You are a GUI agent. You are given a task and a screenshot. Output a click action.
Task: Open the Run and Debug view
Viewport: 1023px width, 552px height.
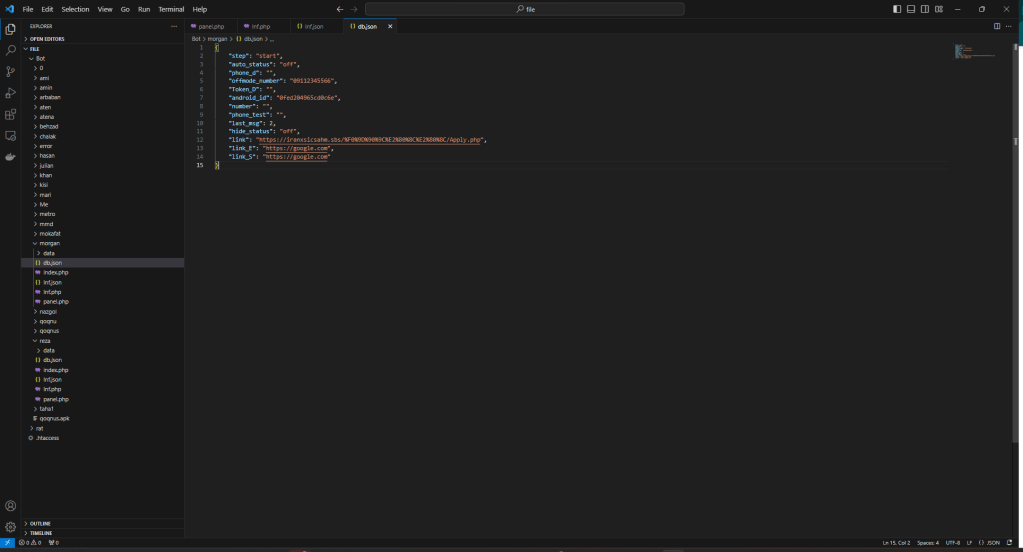(10, 93)
